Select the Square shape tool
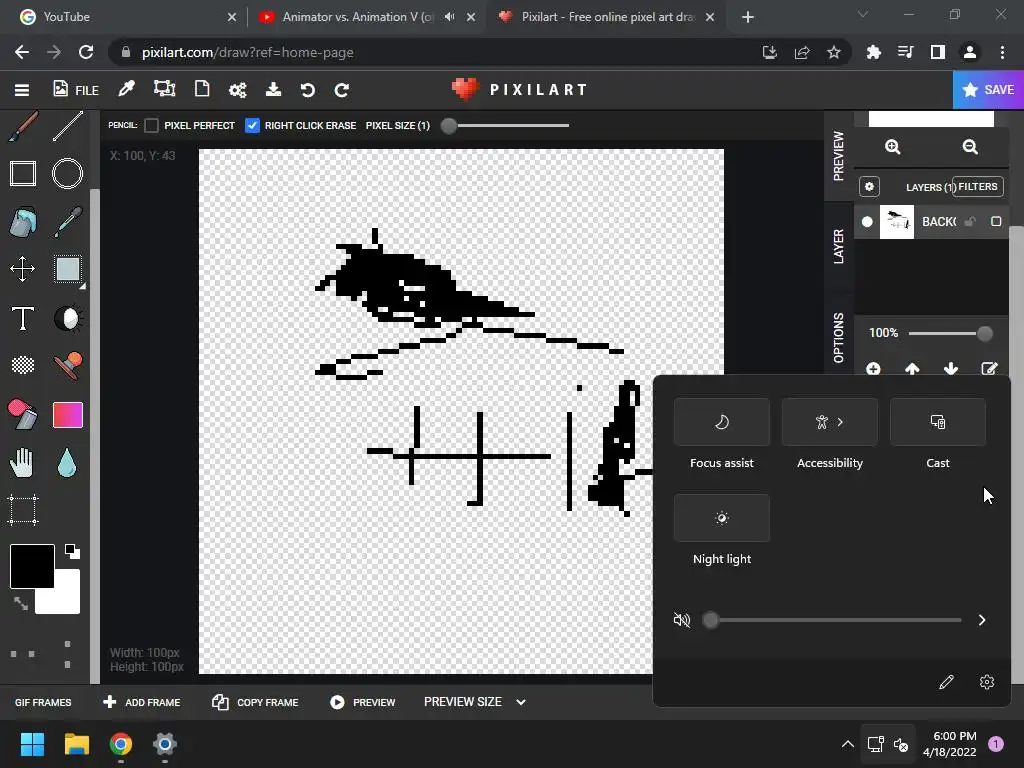 [23, 174]
